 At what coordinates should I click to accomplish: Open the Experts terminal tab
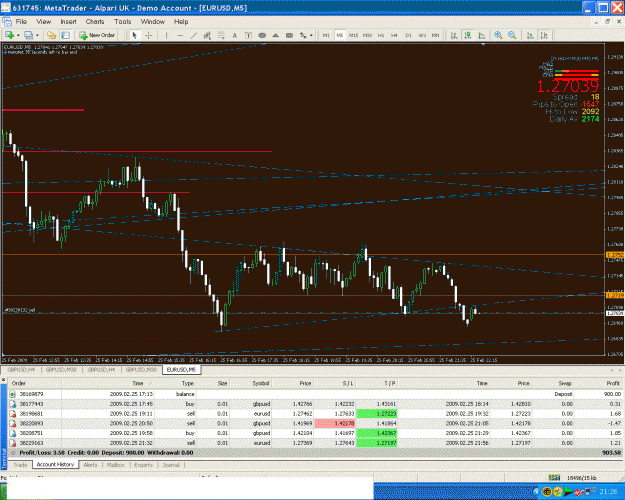(x=143, y=465)
